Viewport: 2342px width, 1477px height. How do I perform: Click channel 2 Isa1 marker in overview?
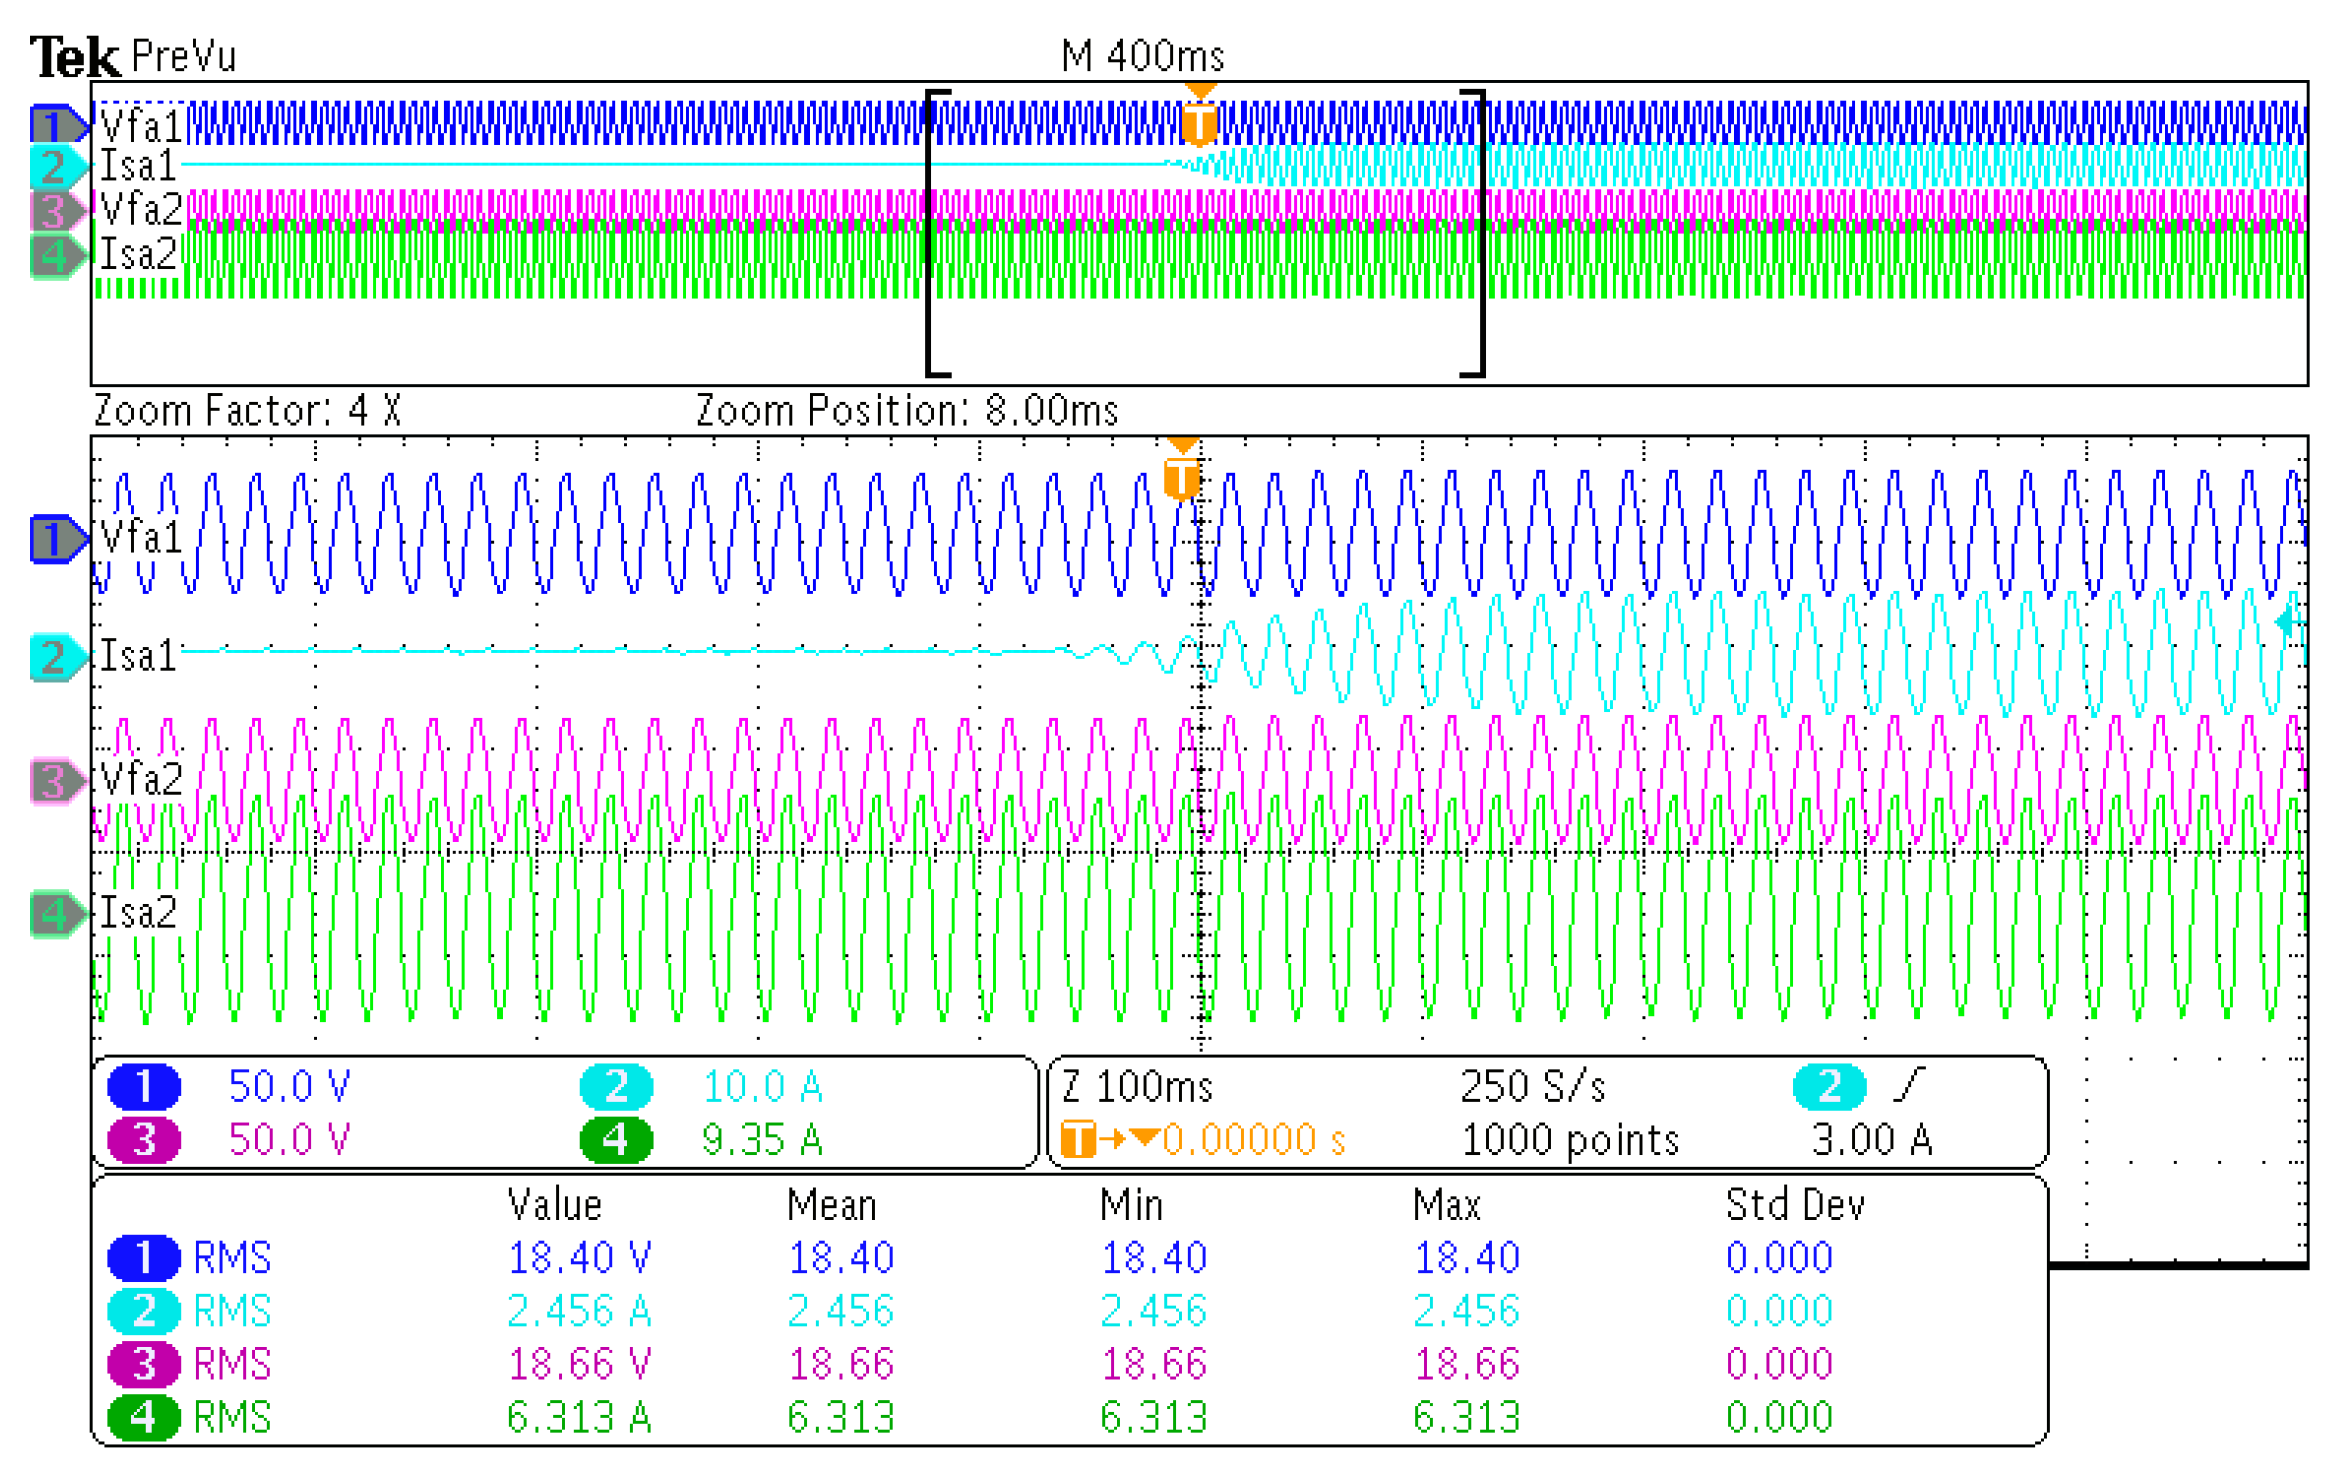tap(56, 166)
